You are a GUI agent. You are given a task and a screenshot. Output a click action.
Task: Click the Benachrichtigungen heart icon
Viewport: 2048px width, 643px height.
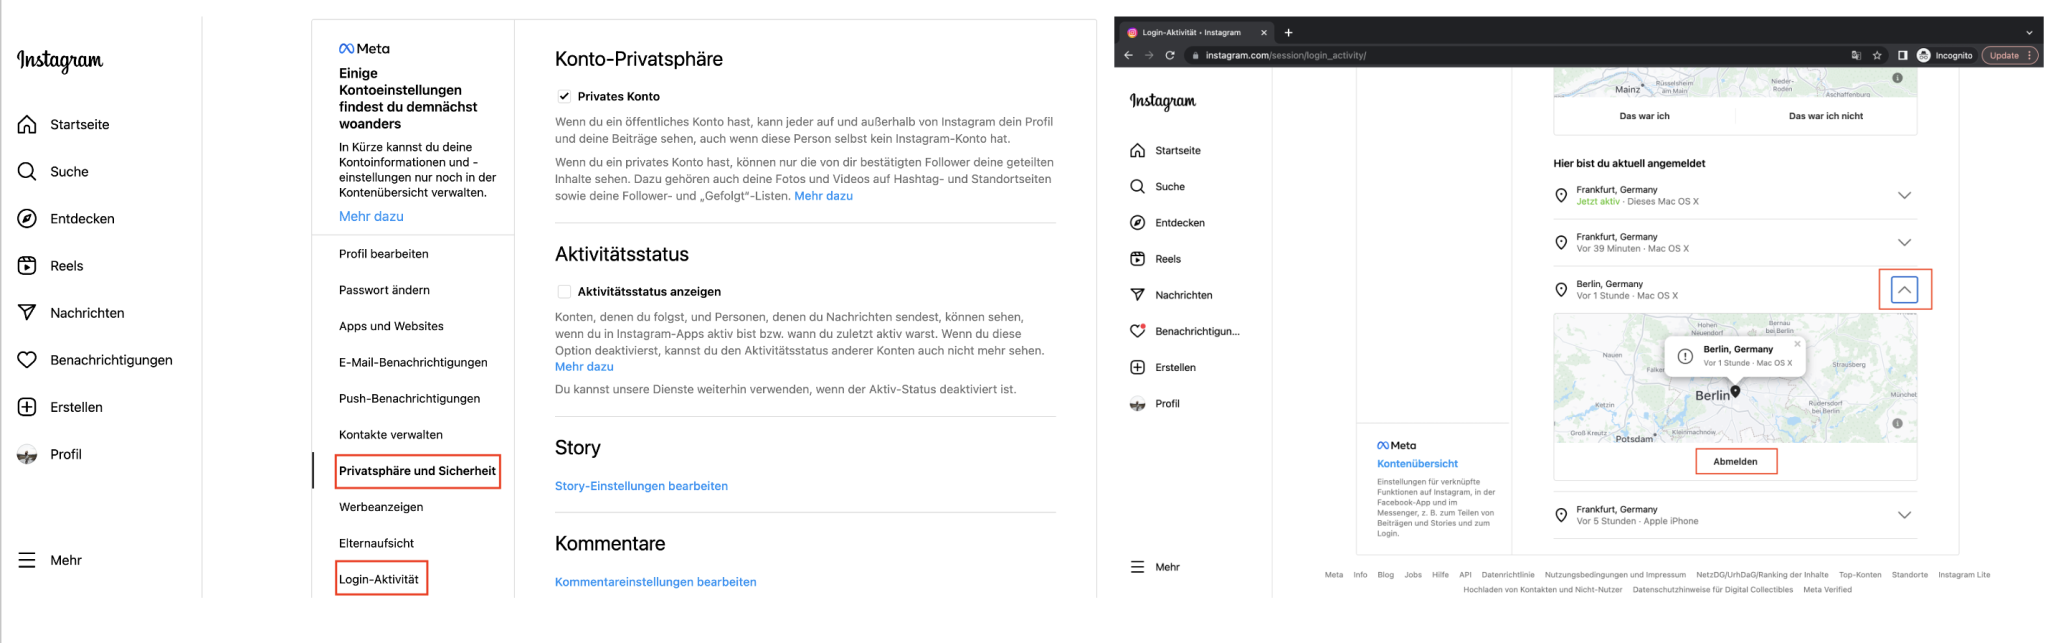27,359
